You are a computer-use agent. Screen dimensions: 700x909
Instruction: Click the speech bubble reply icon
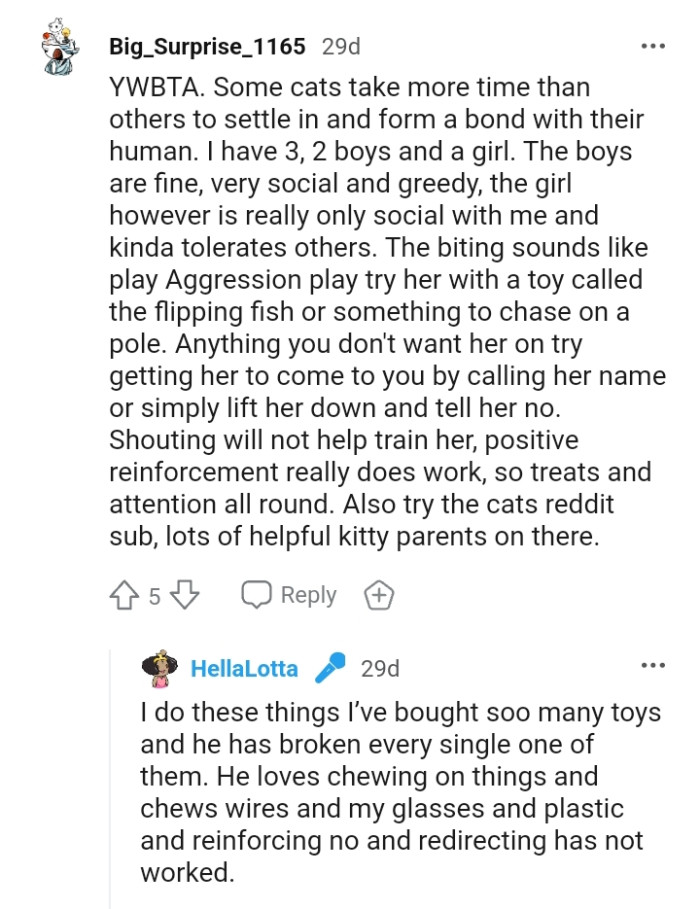(257, 596)
